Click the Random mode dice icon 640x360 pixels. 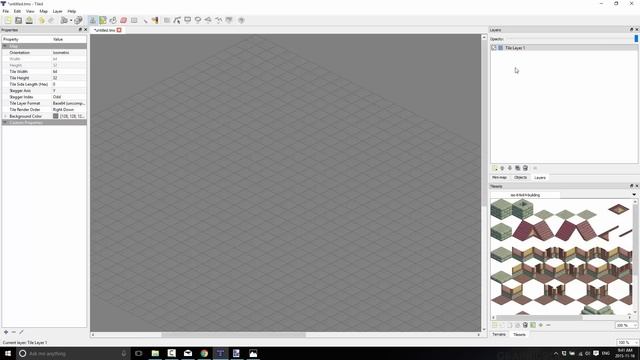tap(78, 20)
